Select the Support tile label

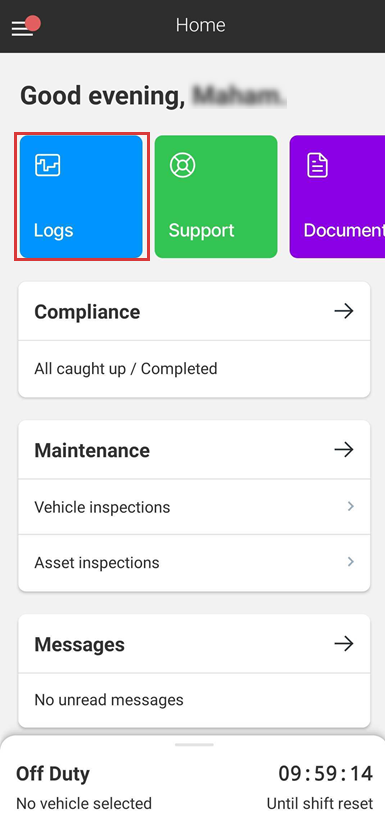coord(201,230)
